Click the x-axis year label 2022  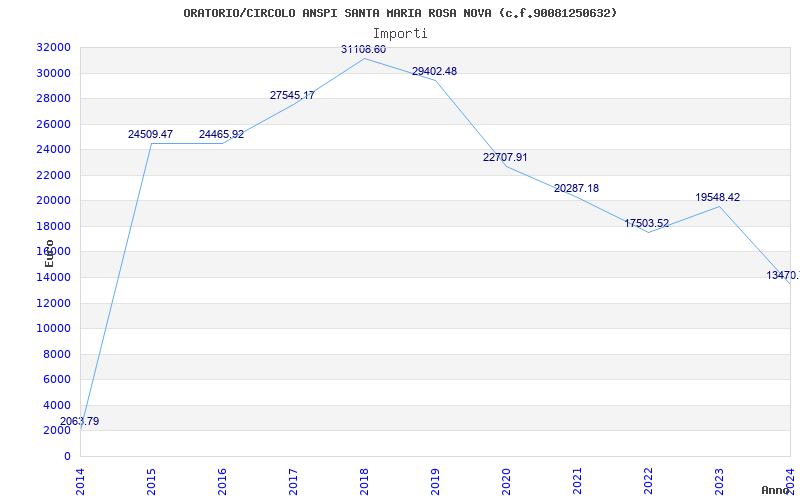(648, 481)
